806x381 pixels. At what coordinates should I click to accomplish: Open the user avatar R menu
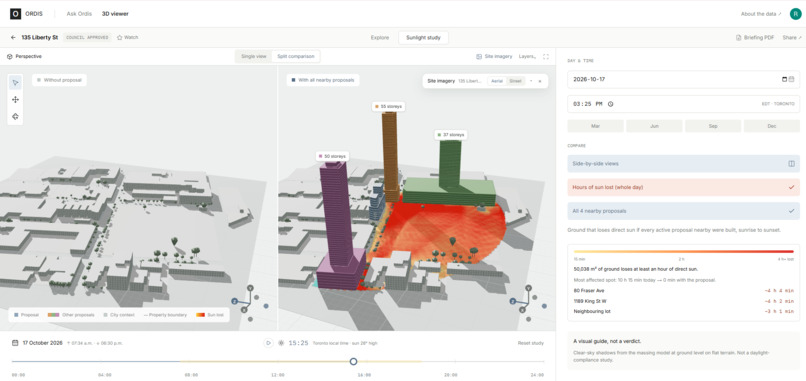click(795, 14)
